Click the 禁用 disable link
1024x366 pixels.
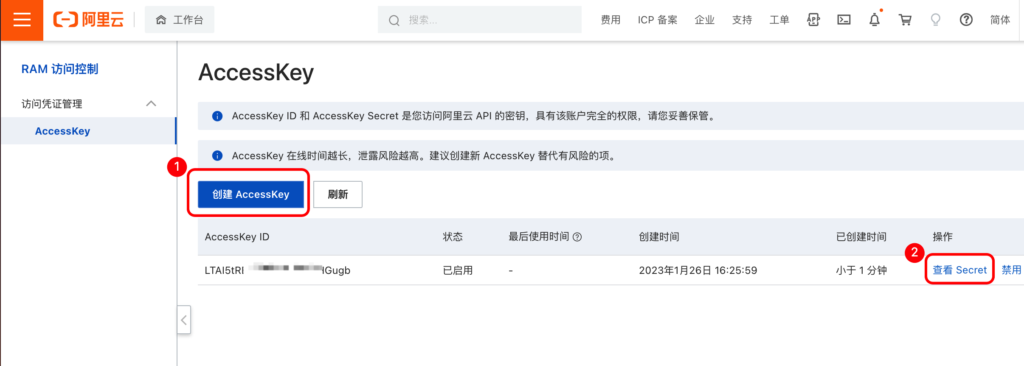[x=1012, y=269]
